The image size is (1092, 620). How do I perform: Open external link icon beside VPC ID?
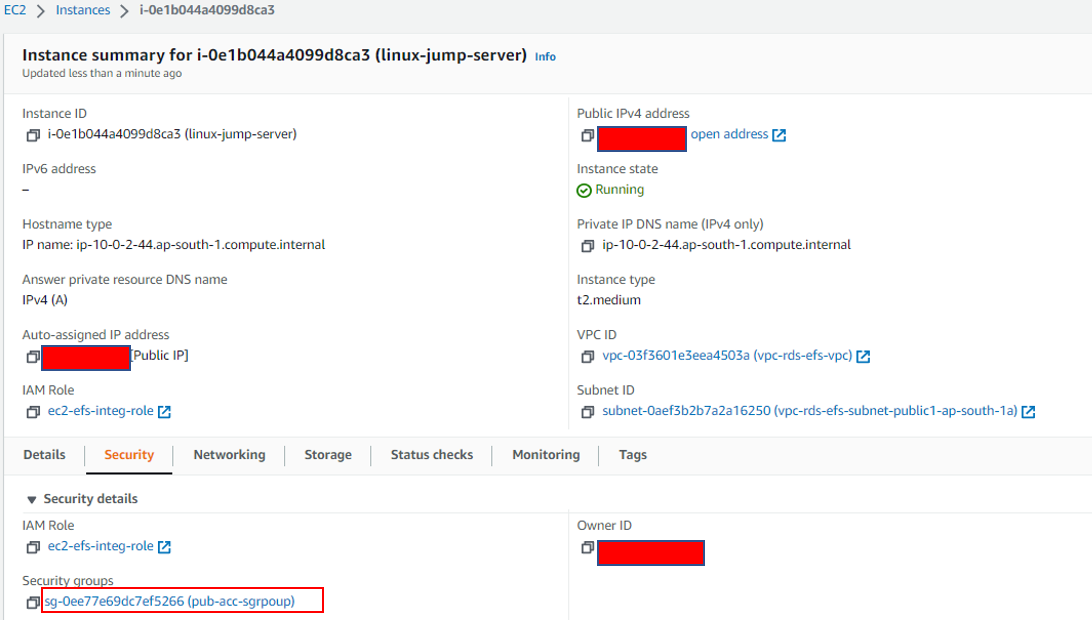click(863, 357)
